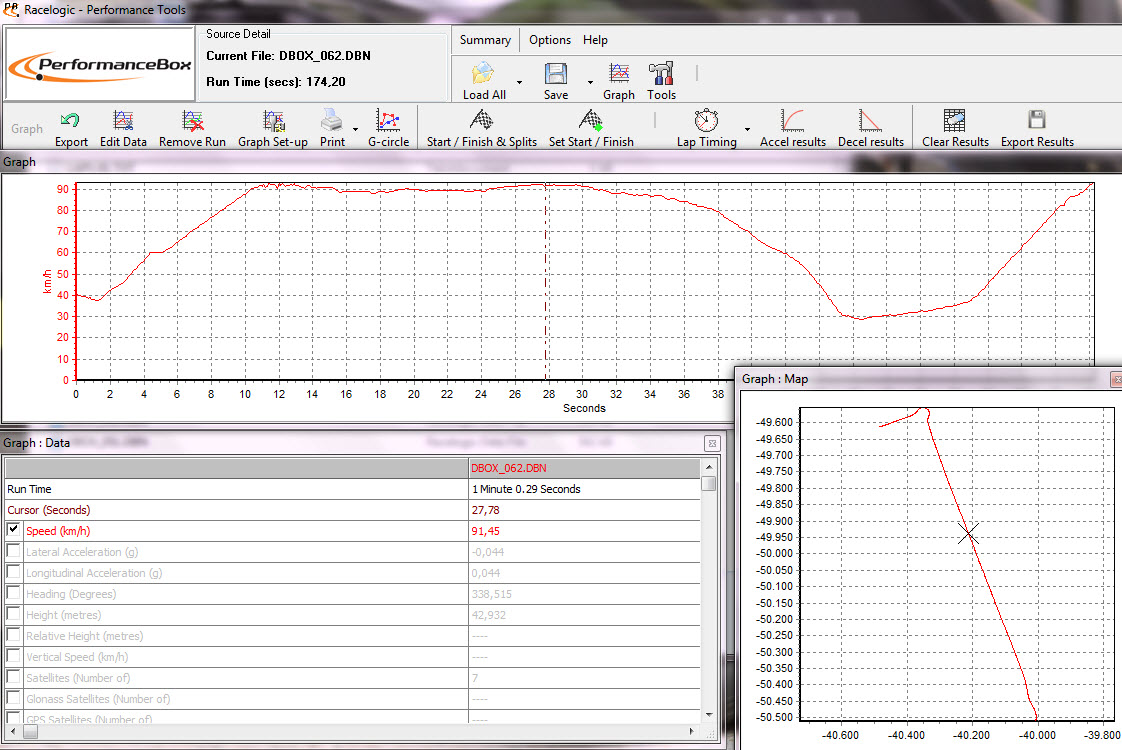Enable the Longitudinal Acceleration (g) checkbox

tap(13, 572)
